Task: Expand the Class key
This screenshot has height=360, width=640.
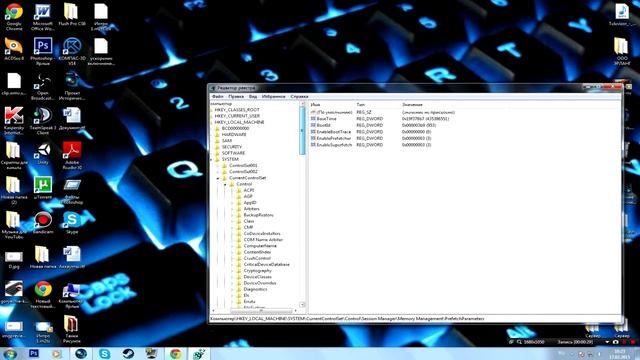Action: tap(233, 221)
